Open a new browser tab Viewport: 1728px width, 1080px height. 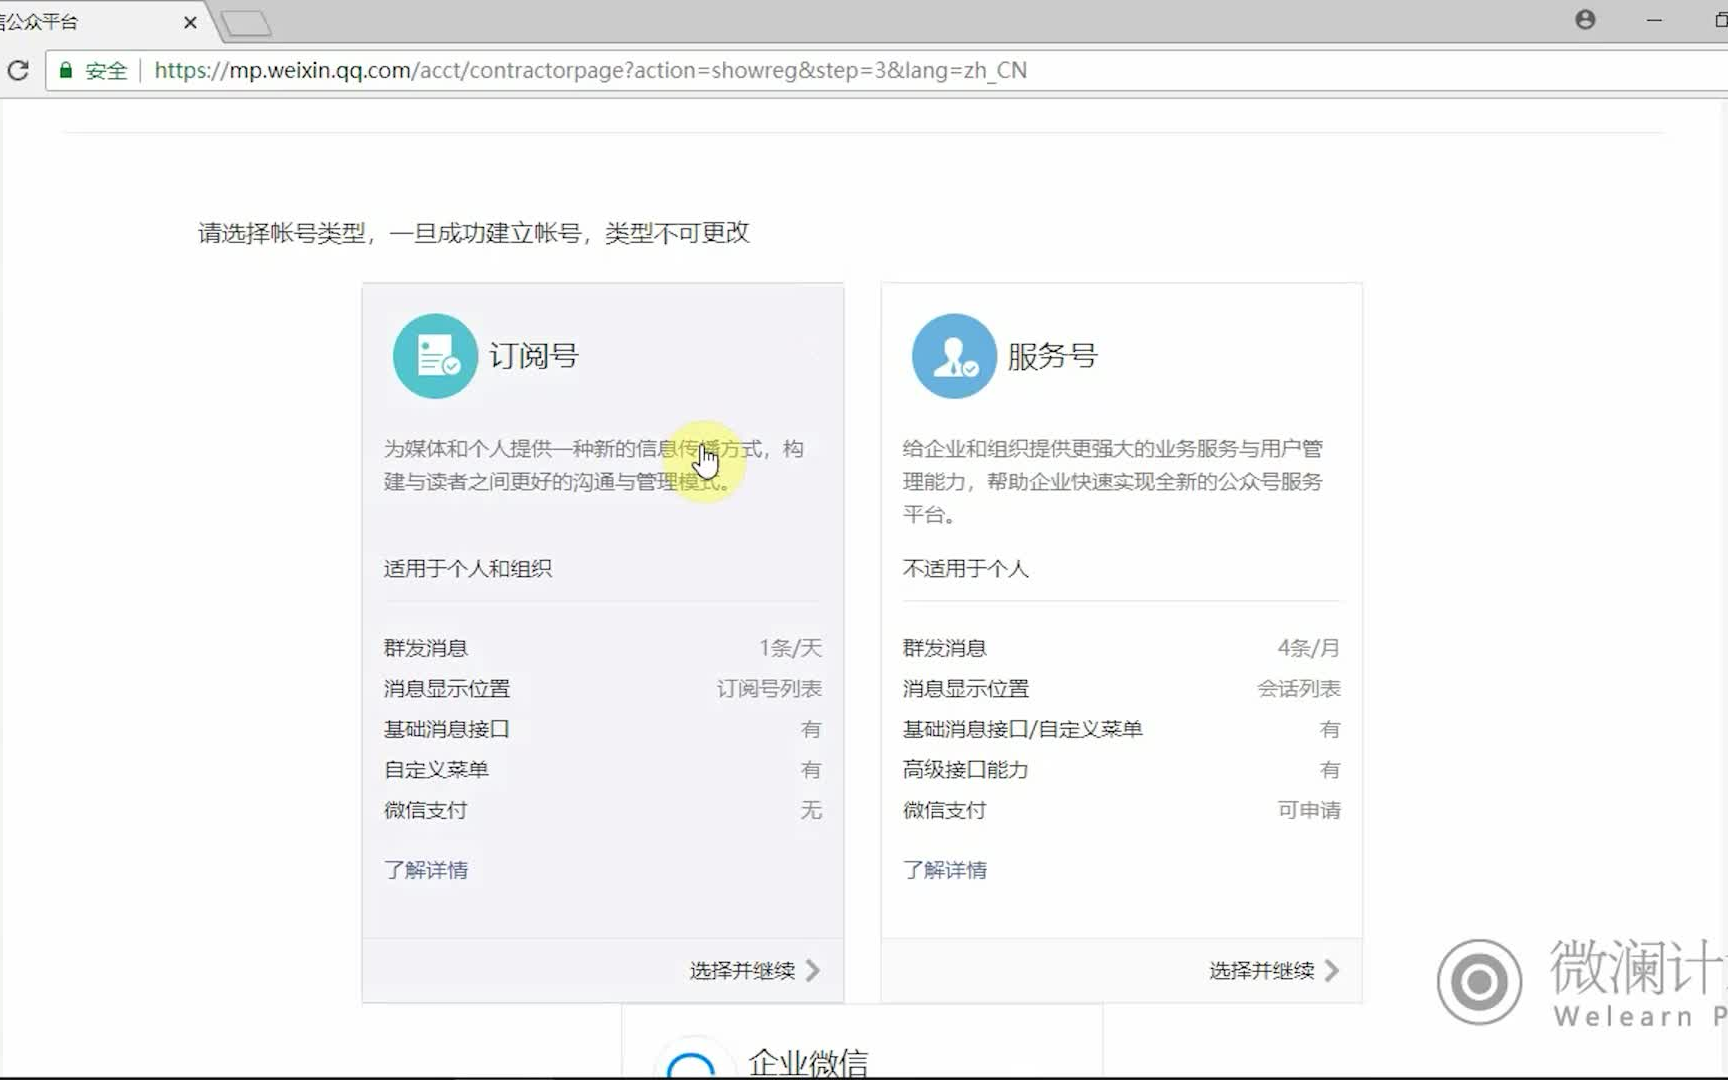(x=246, y=23)
